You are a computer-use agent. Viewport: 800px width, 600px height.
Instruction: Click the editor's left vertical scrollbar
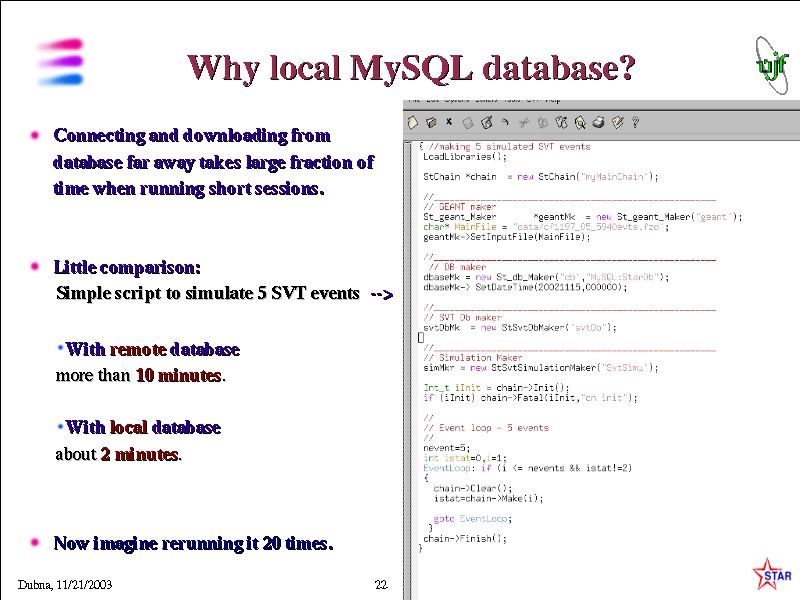tap(408, 370)
